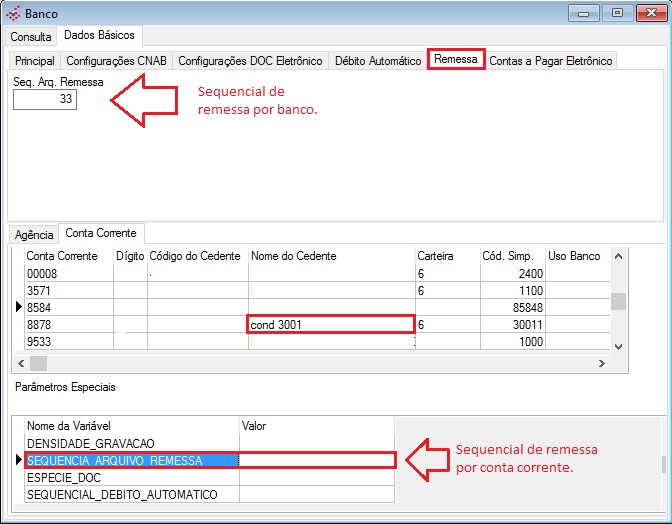Screen dimensions: 672x524
Task: Select the Remessa tab
Action: pyautogui.click(x=456, y=60)
